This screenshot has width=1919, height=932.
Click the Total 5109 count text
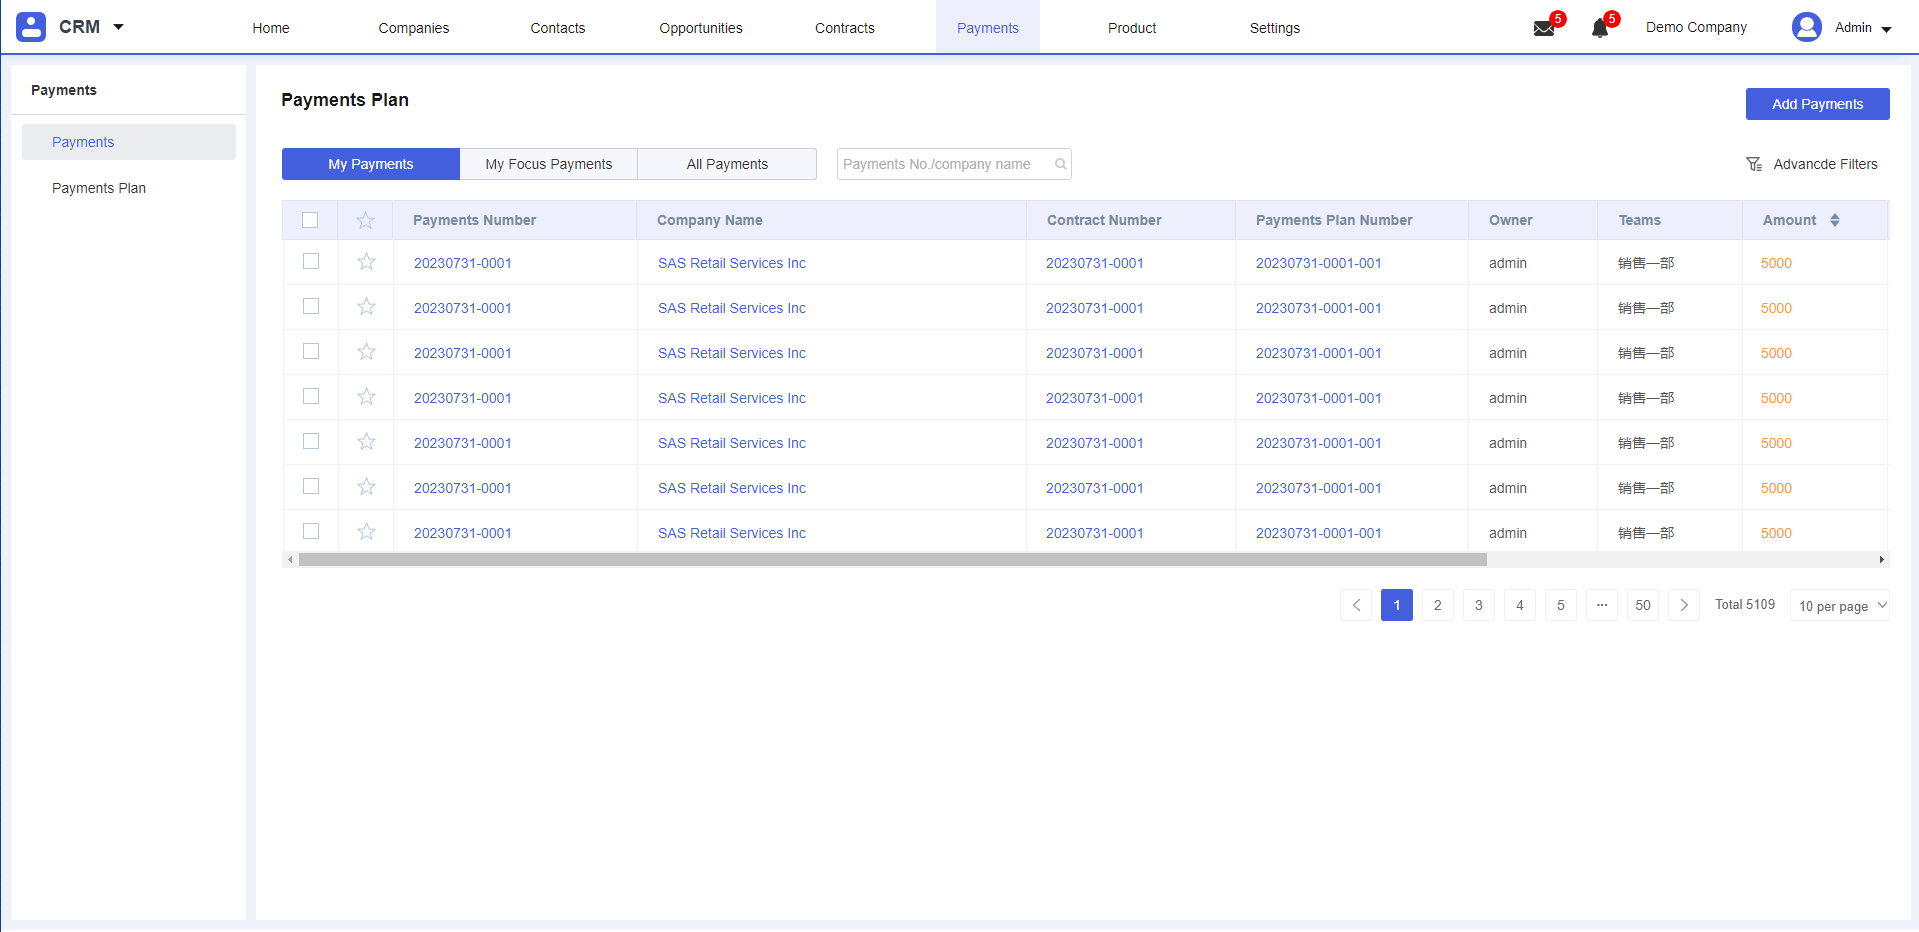coord(1745,604)
